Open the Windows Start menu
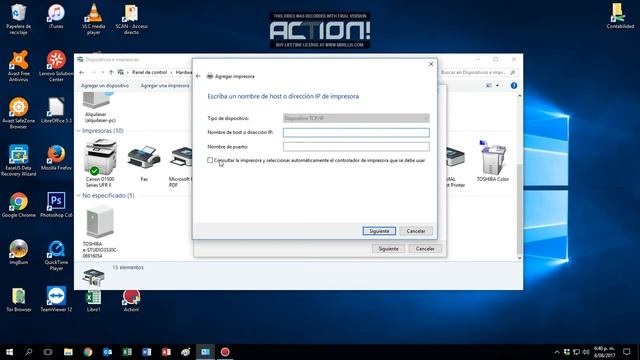The height and width of the screenshot is (360, 640). pos(9,352)
